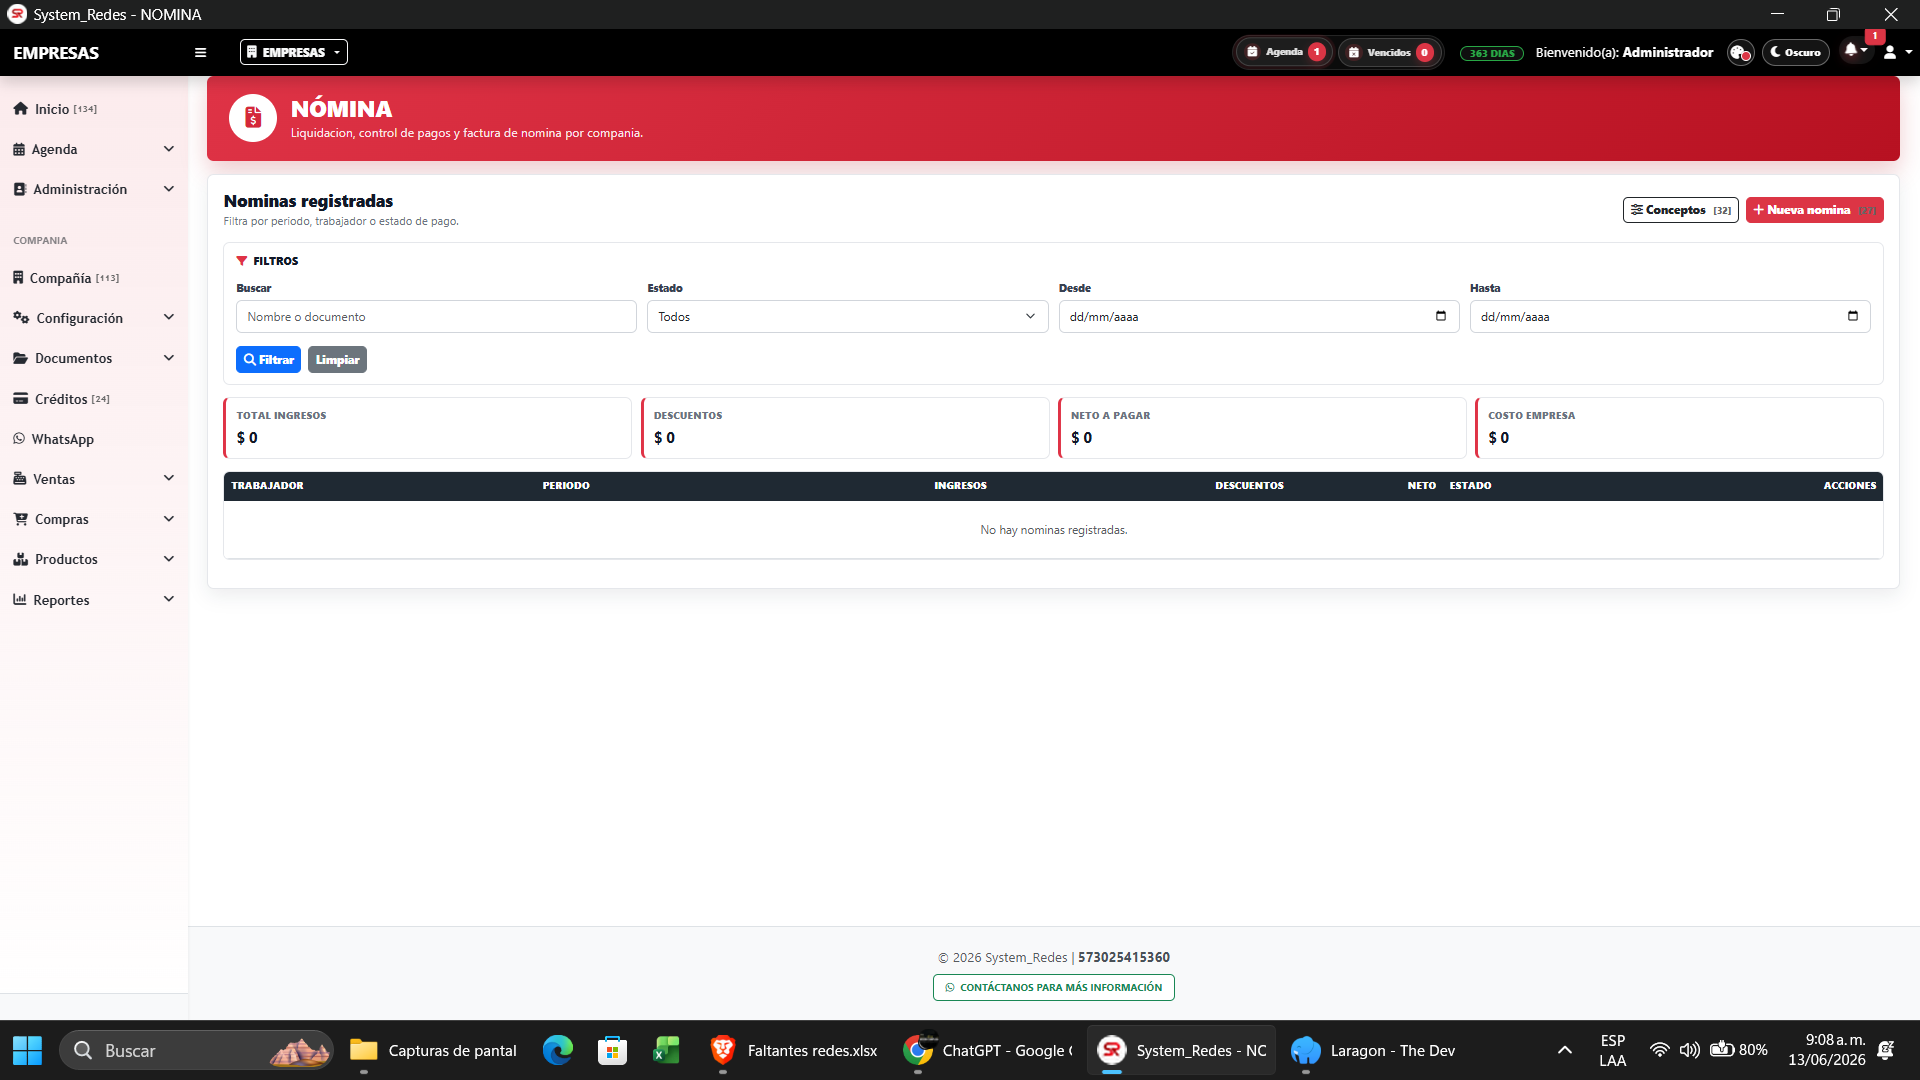This screenshot has height=1080, width=1920.
Task: Click the Vencidos counter button
Action: tap(1389, 52)
